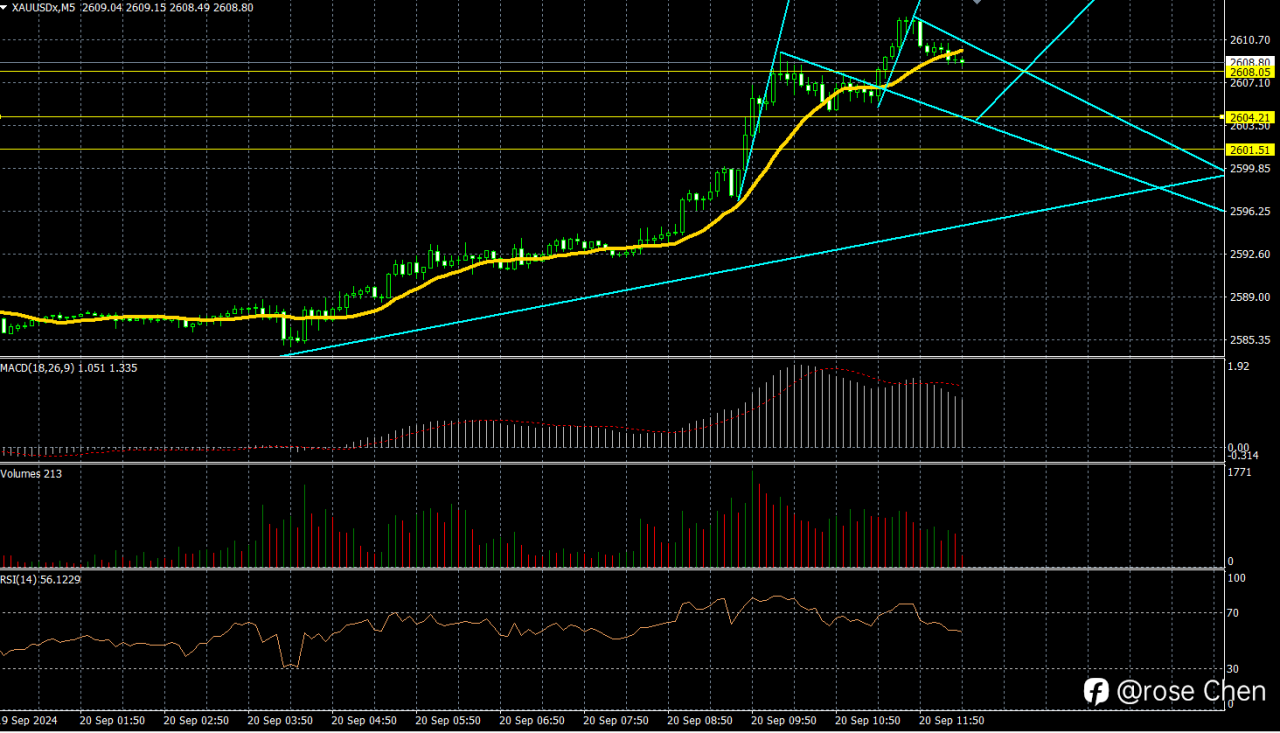Click the RSI(14) 56.1229 indicator label
1280x733 pixels.
[41, 578]
